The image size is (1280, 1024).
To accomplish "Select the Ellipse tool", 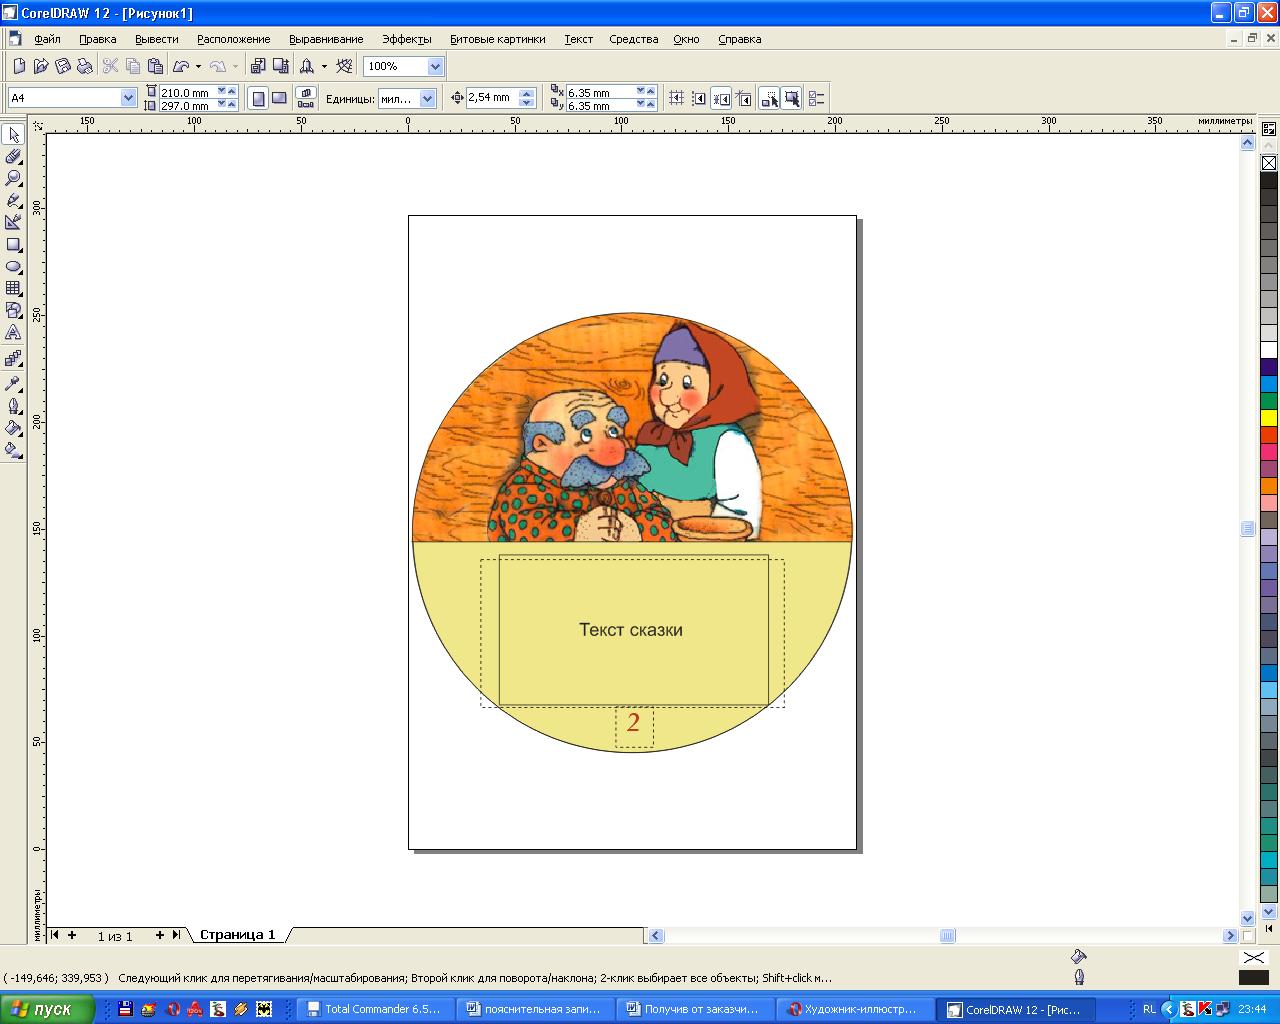I will point(13,266).
